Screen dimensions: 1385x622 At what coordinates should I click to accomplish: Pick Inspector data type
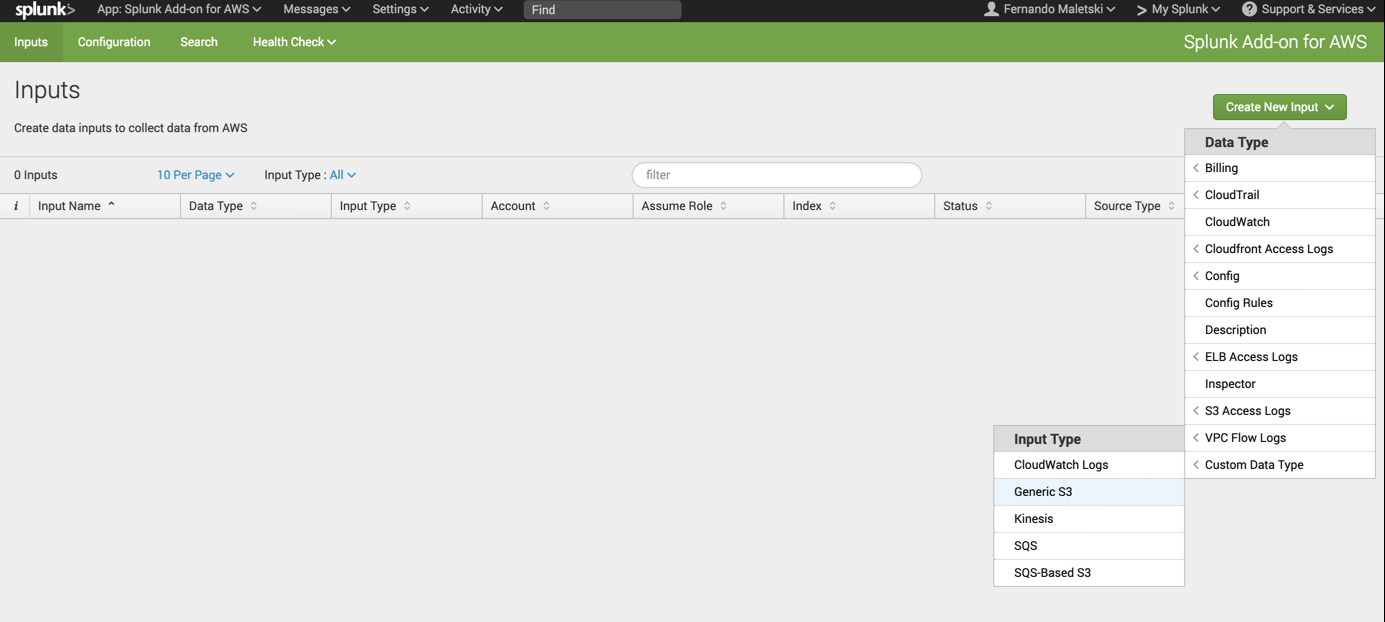1280,384
